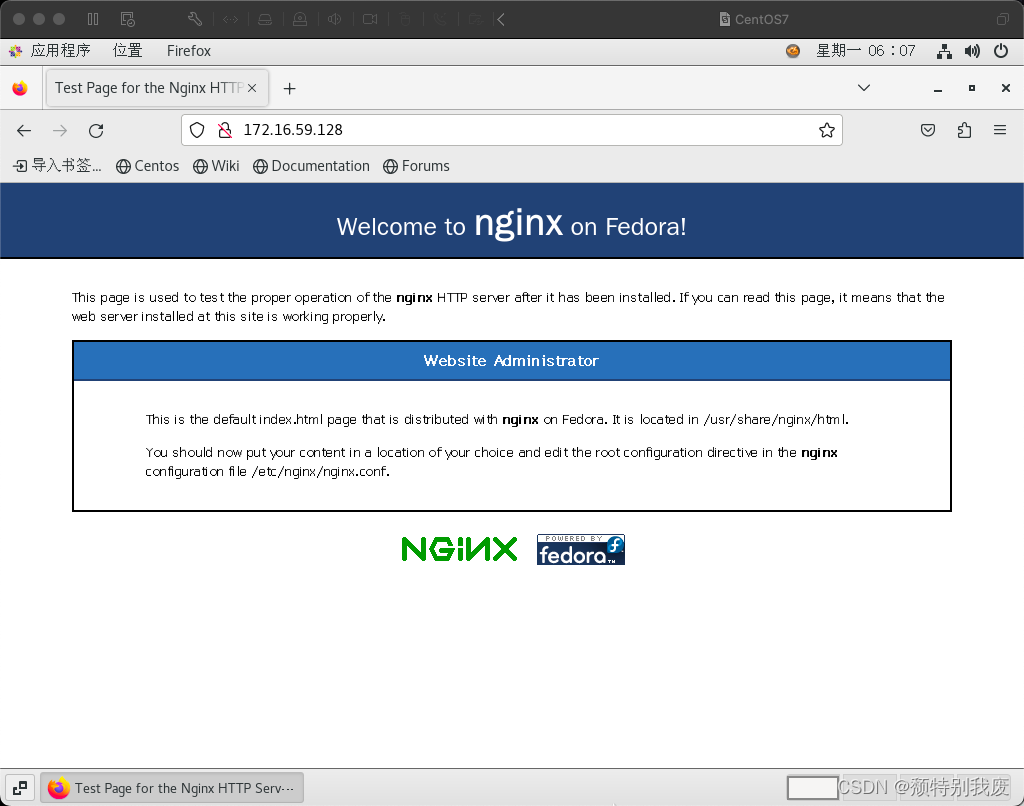Open the Documentation bookmark
Image resolution: width=1024 pixels, height=806 pixels.
pos(312,166)
